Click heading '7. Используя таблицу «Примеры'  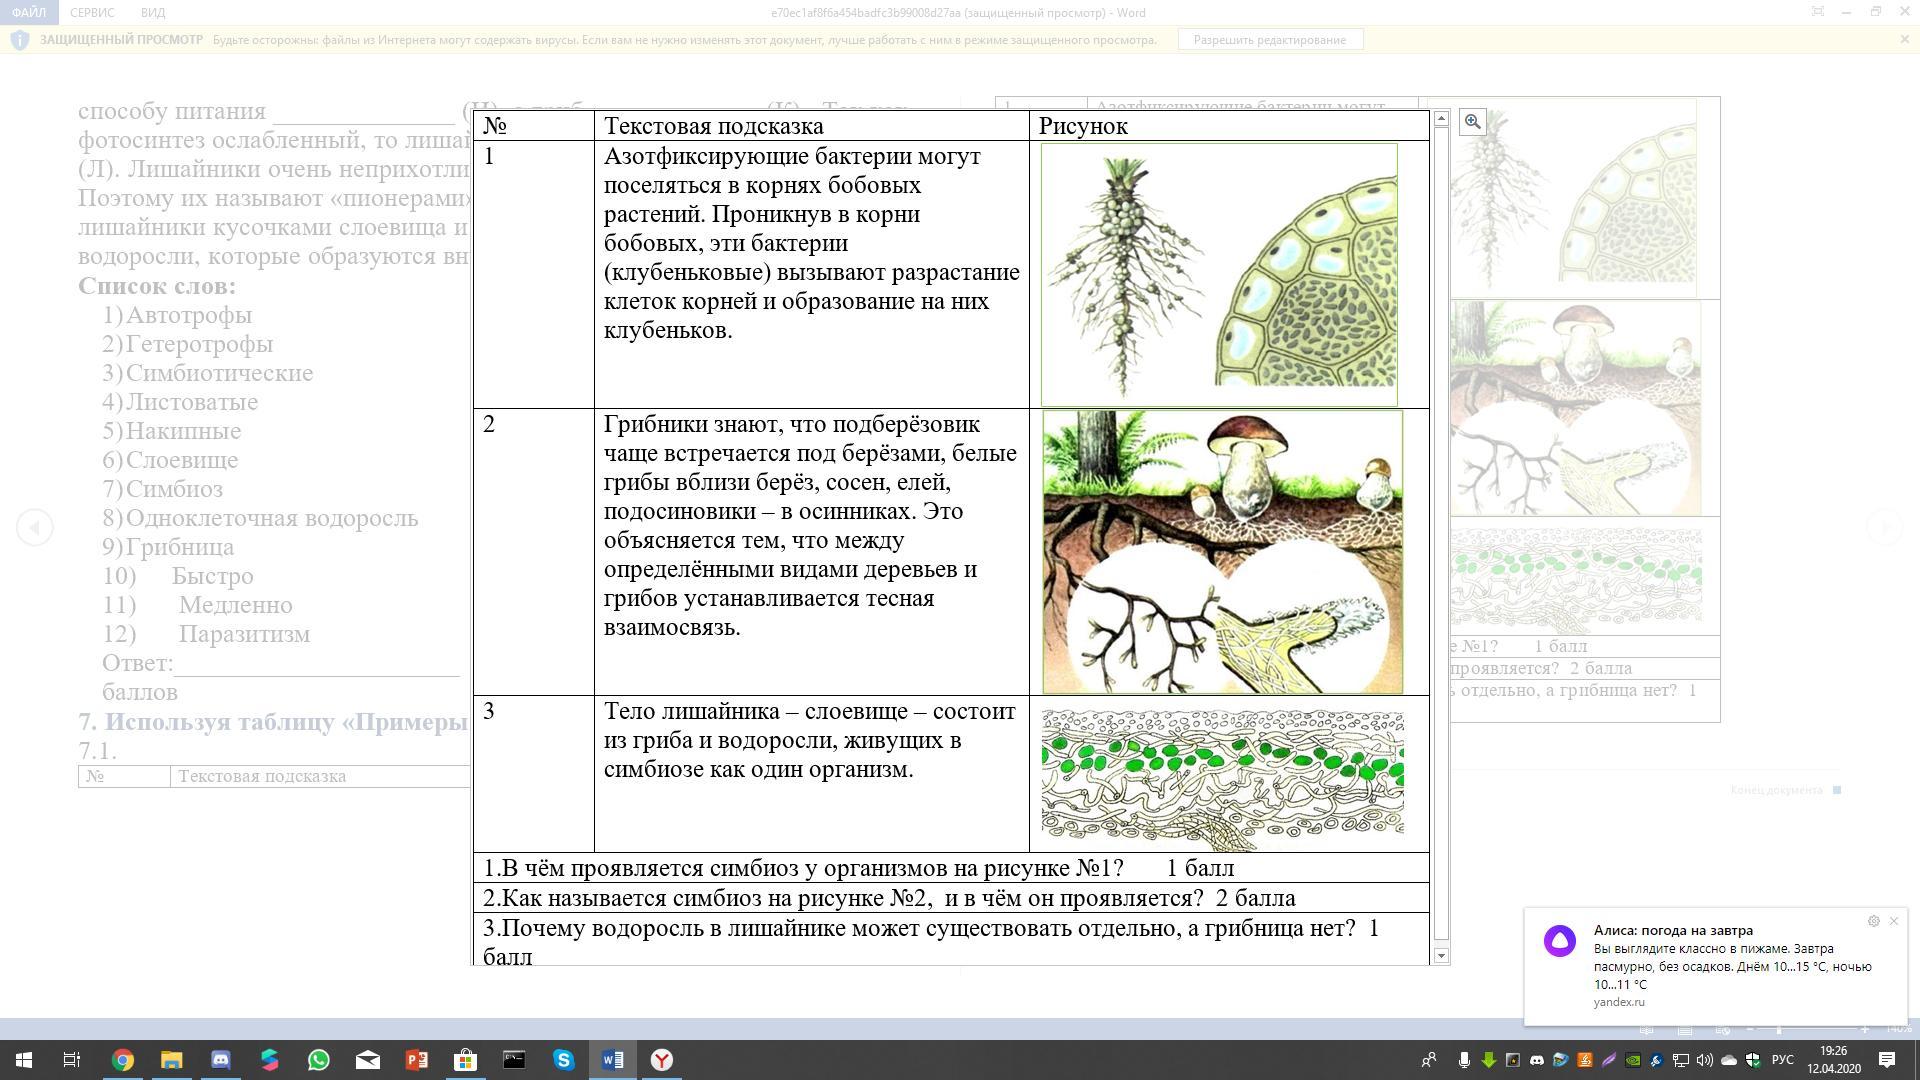[x=273, y=722]
